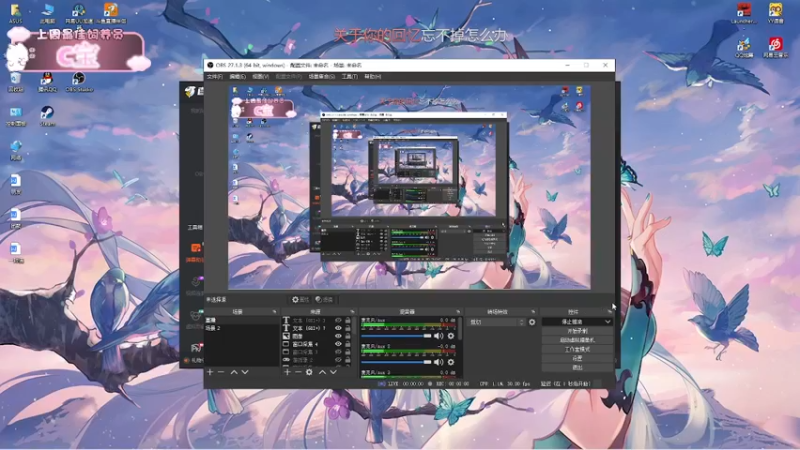
Task: Click the 设置 settings button
Action: click(577, 359)
